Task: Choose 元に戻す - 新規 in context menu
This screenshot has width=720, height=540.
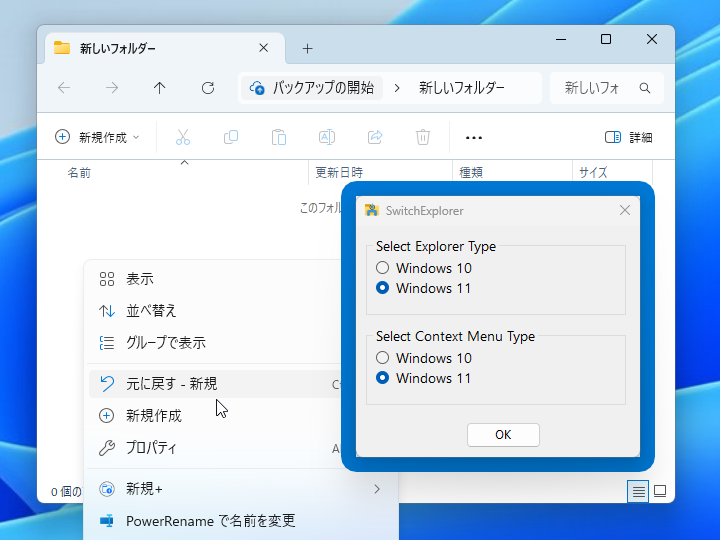Action: pos(216,384)
